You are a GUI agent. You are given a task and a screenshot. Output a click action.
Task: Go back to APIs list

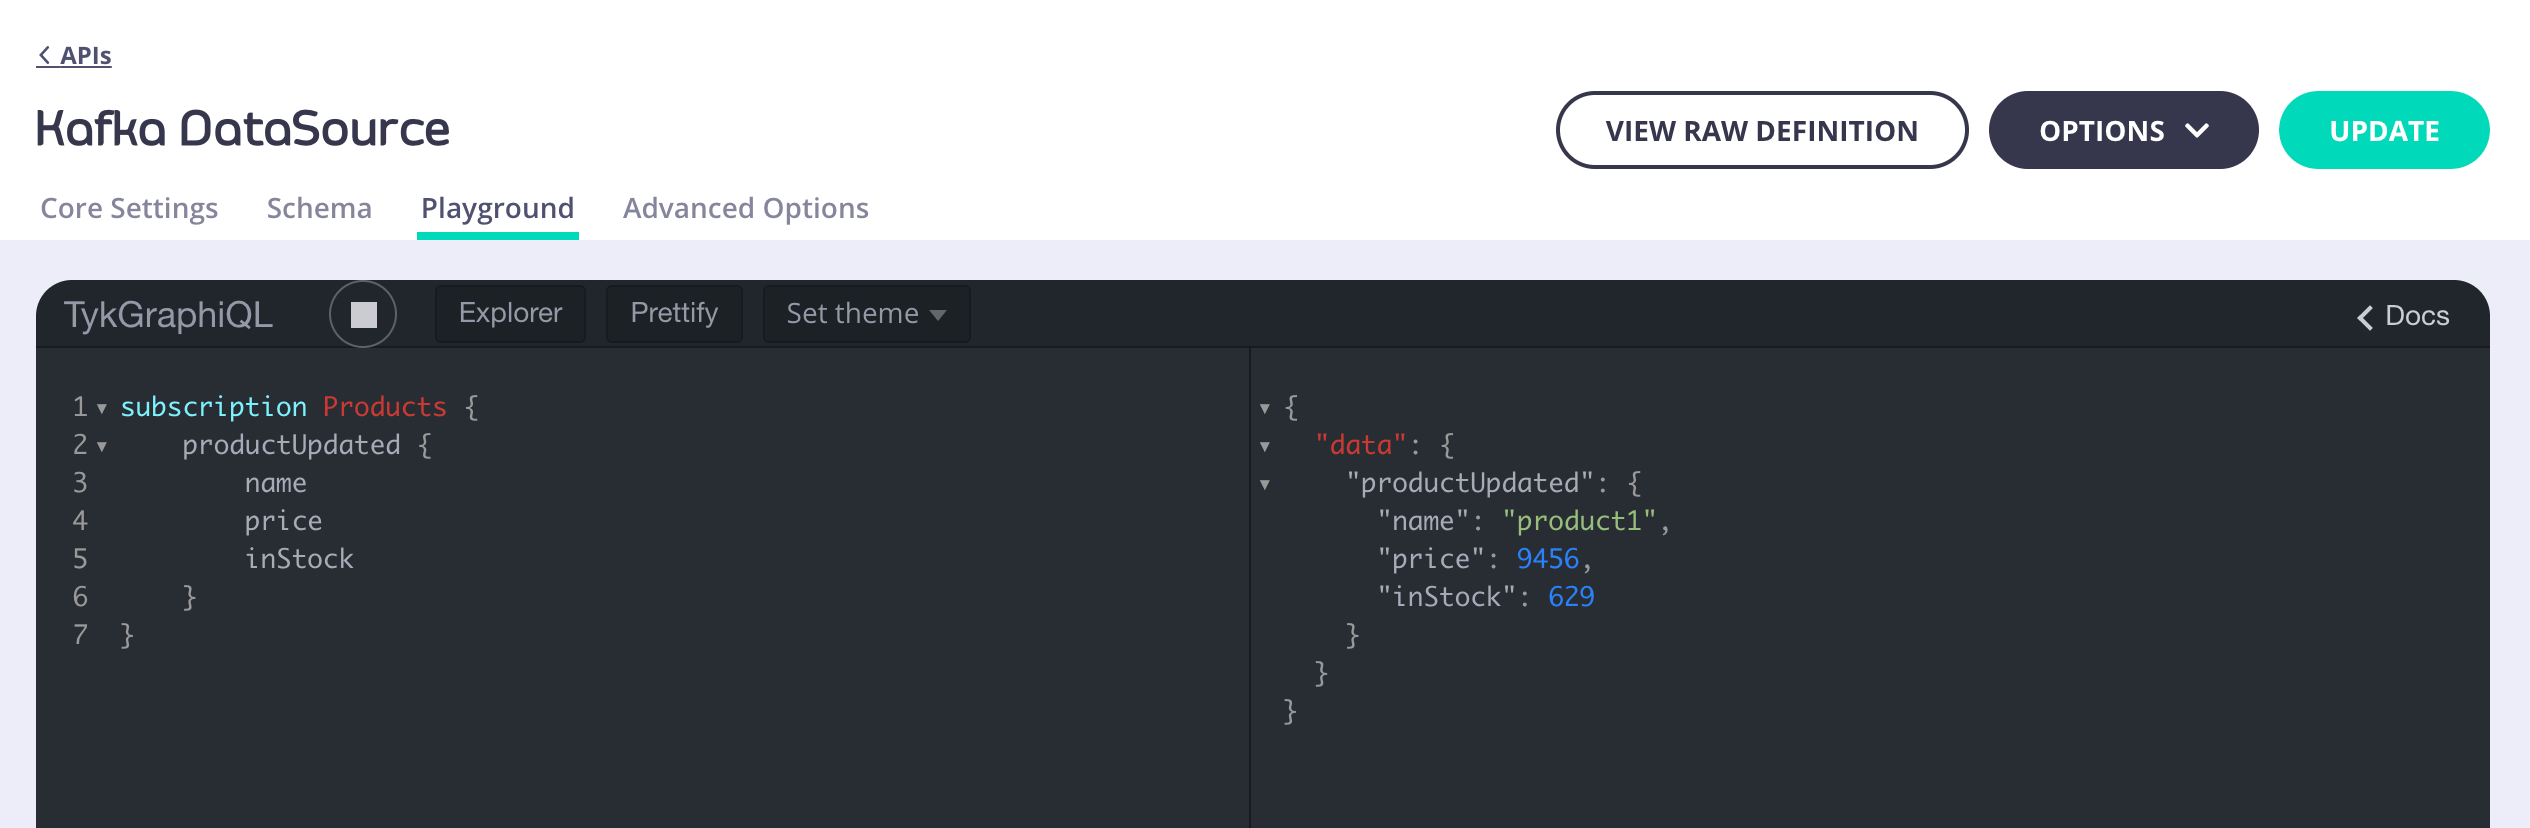(x=74, y=55)
